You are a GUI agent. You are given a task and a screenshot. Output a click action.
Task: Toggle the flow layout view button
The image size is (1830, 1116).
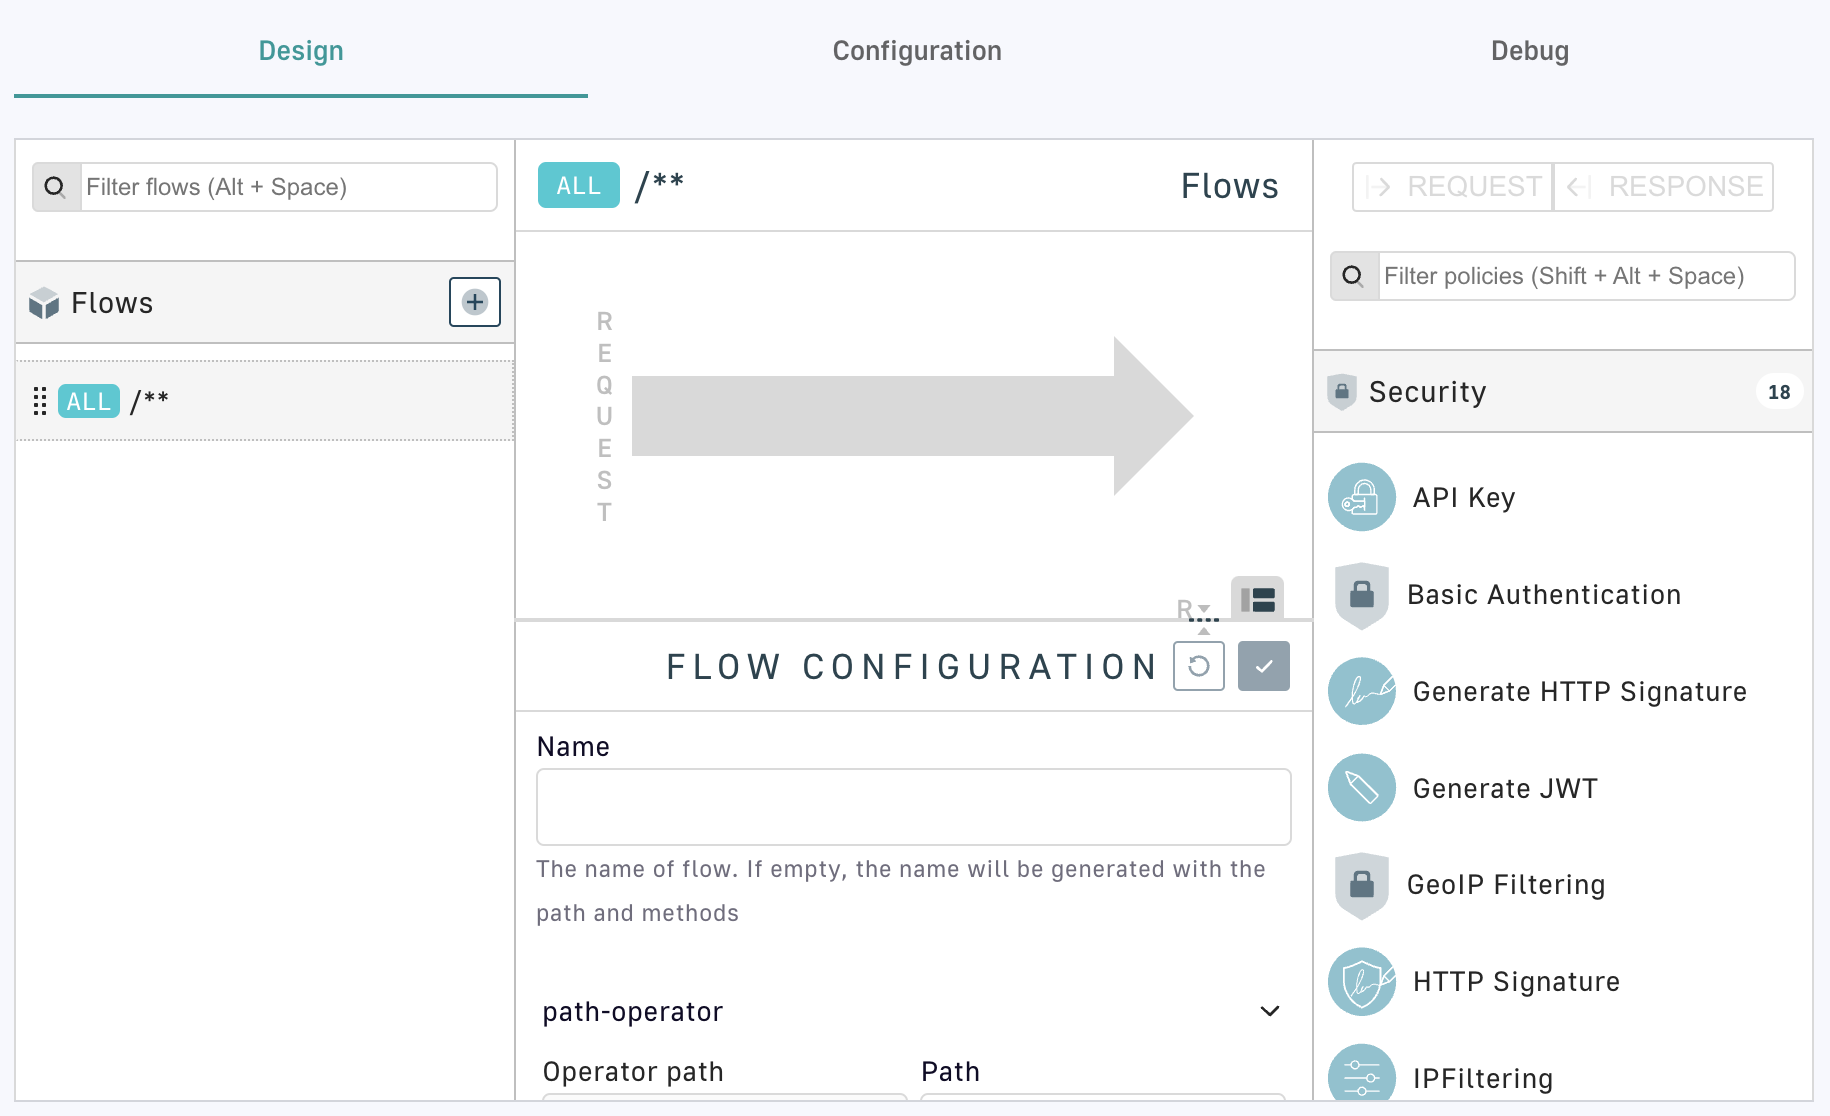1257,599
